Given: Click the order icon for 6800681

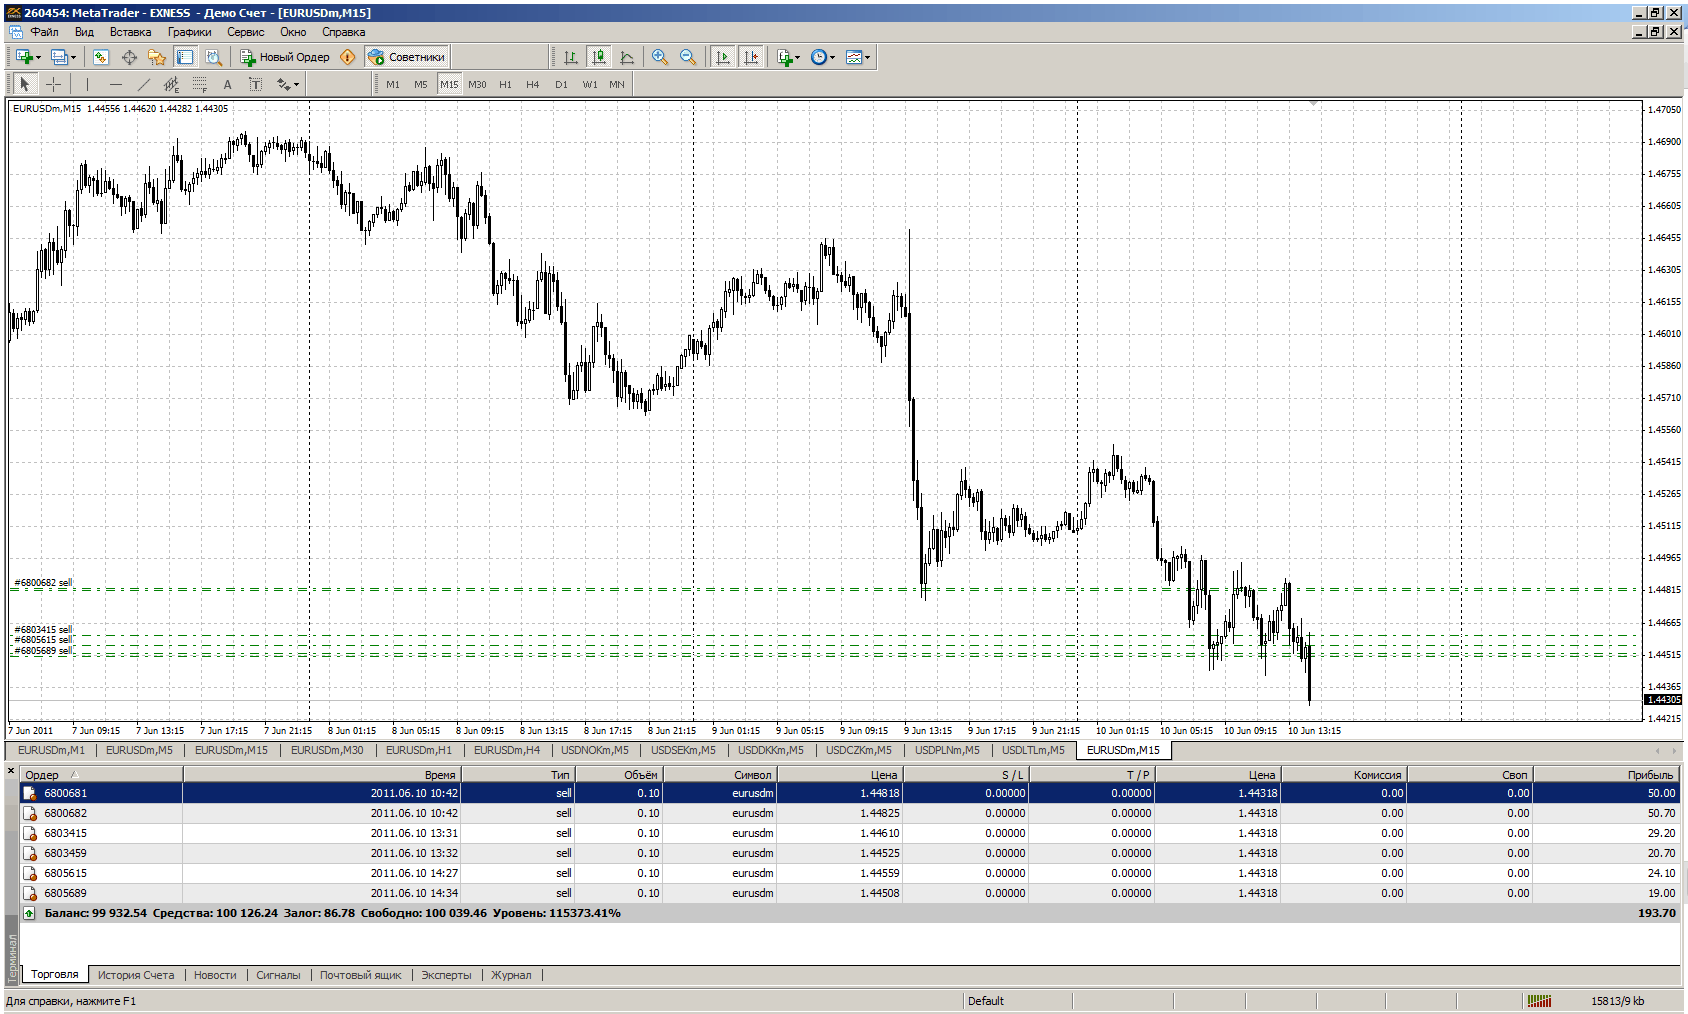Looking at the screenshot, I should tap(30, 793).
